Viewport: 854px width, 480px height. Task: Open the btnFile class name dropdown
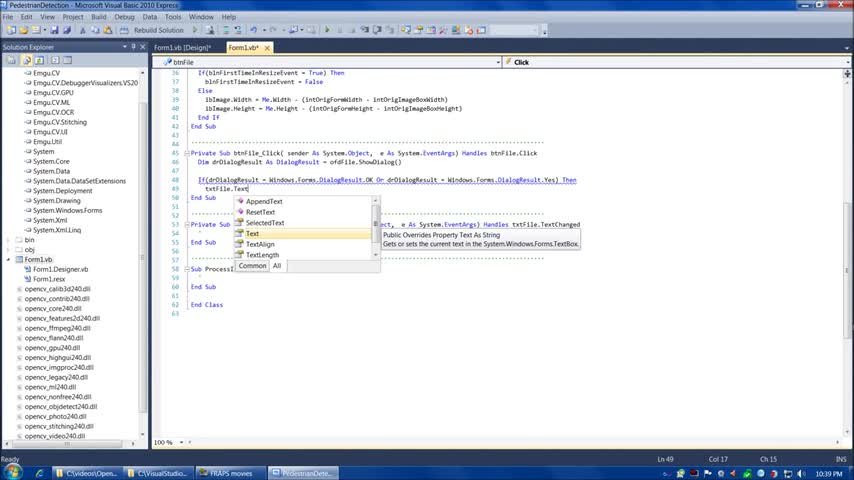[498, 63]
